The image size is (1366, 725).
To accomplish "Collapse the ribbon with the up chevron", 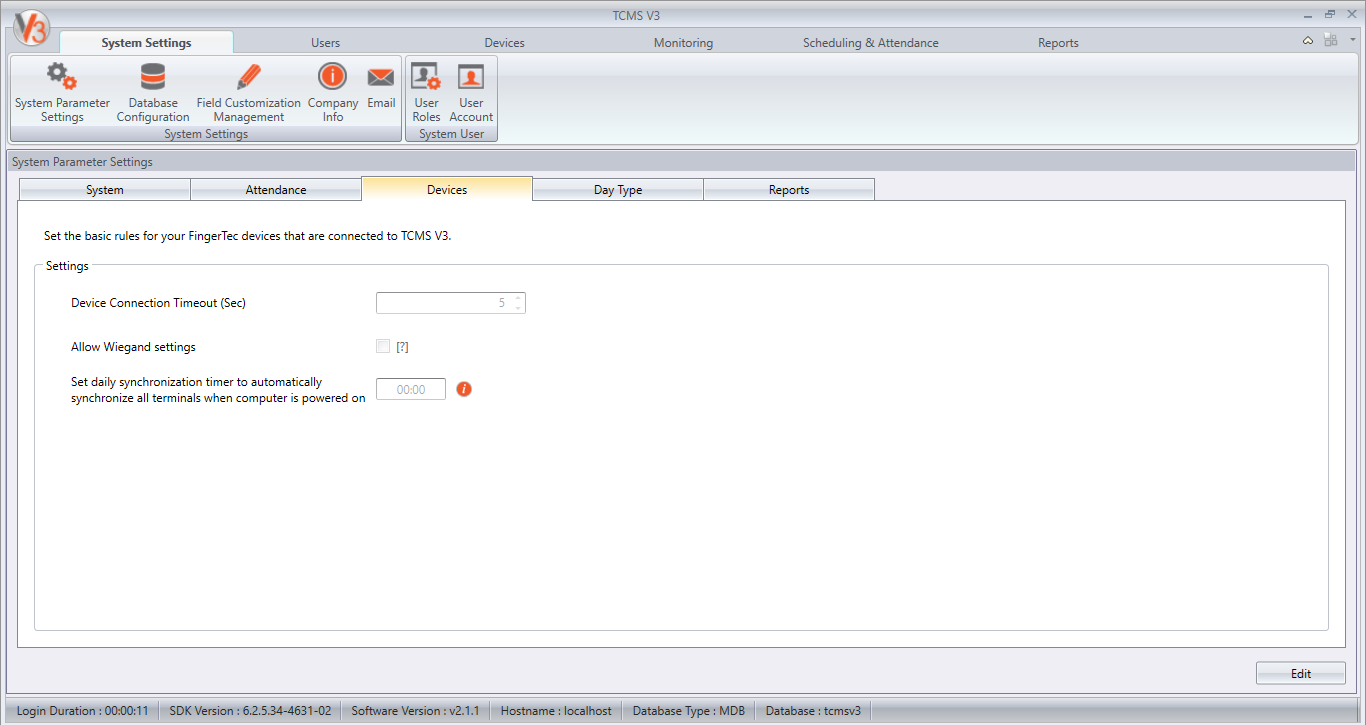I will click(x=1308, y=41).
